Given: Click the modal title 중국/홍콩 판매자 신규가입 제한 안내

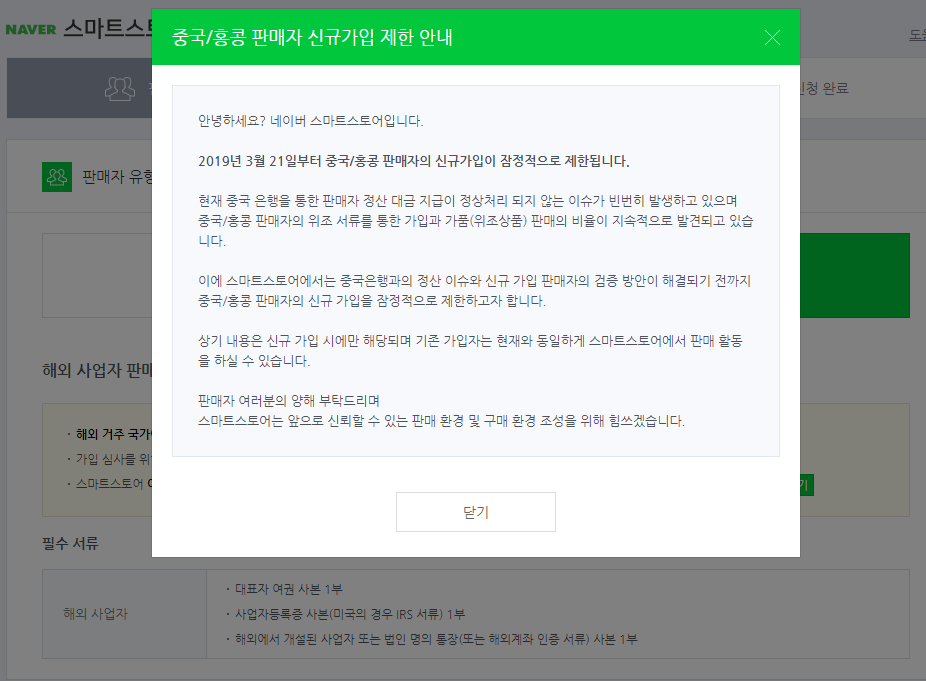Looking at the screenshot, I should click(312, 37).
